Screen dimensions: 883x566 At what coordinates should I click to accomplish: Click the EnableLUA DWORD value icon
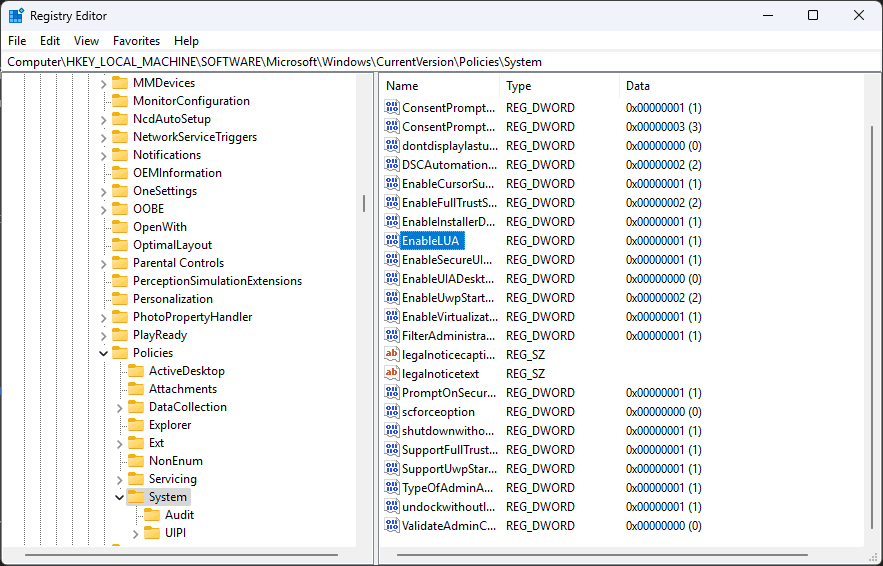pyautogui.click(x=391, y=240)
